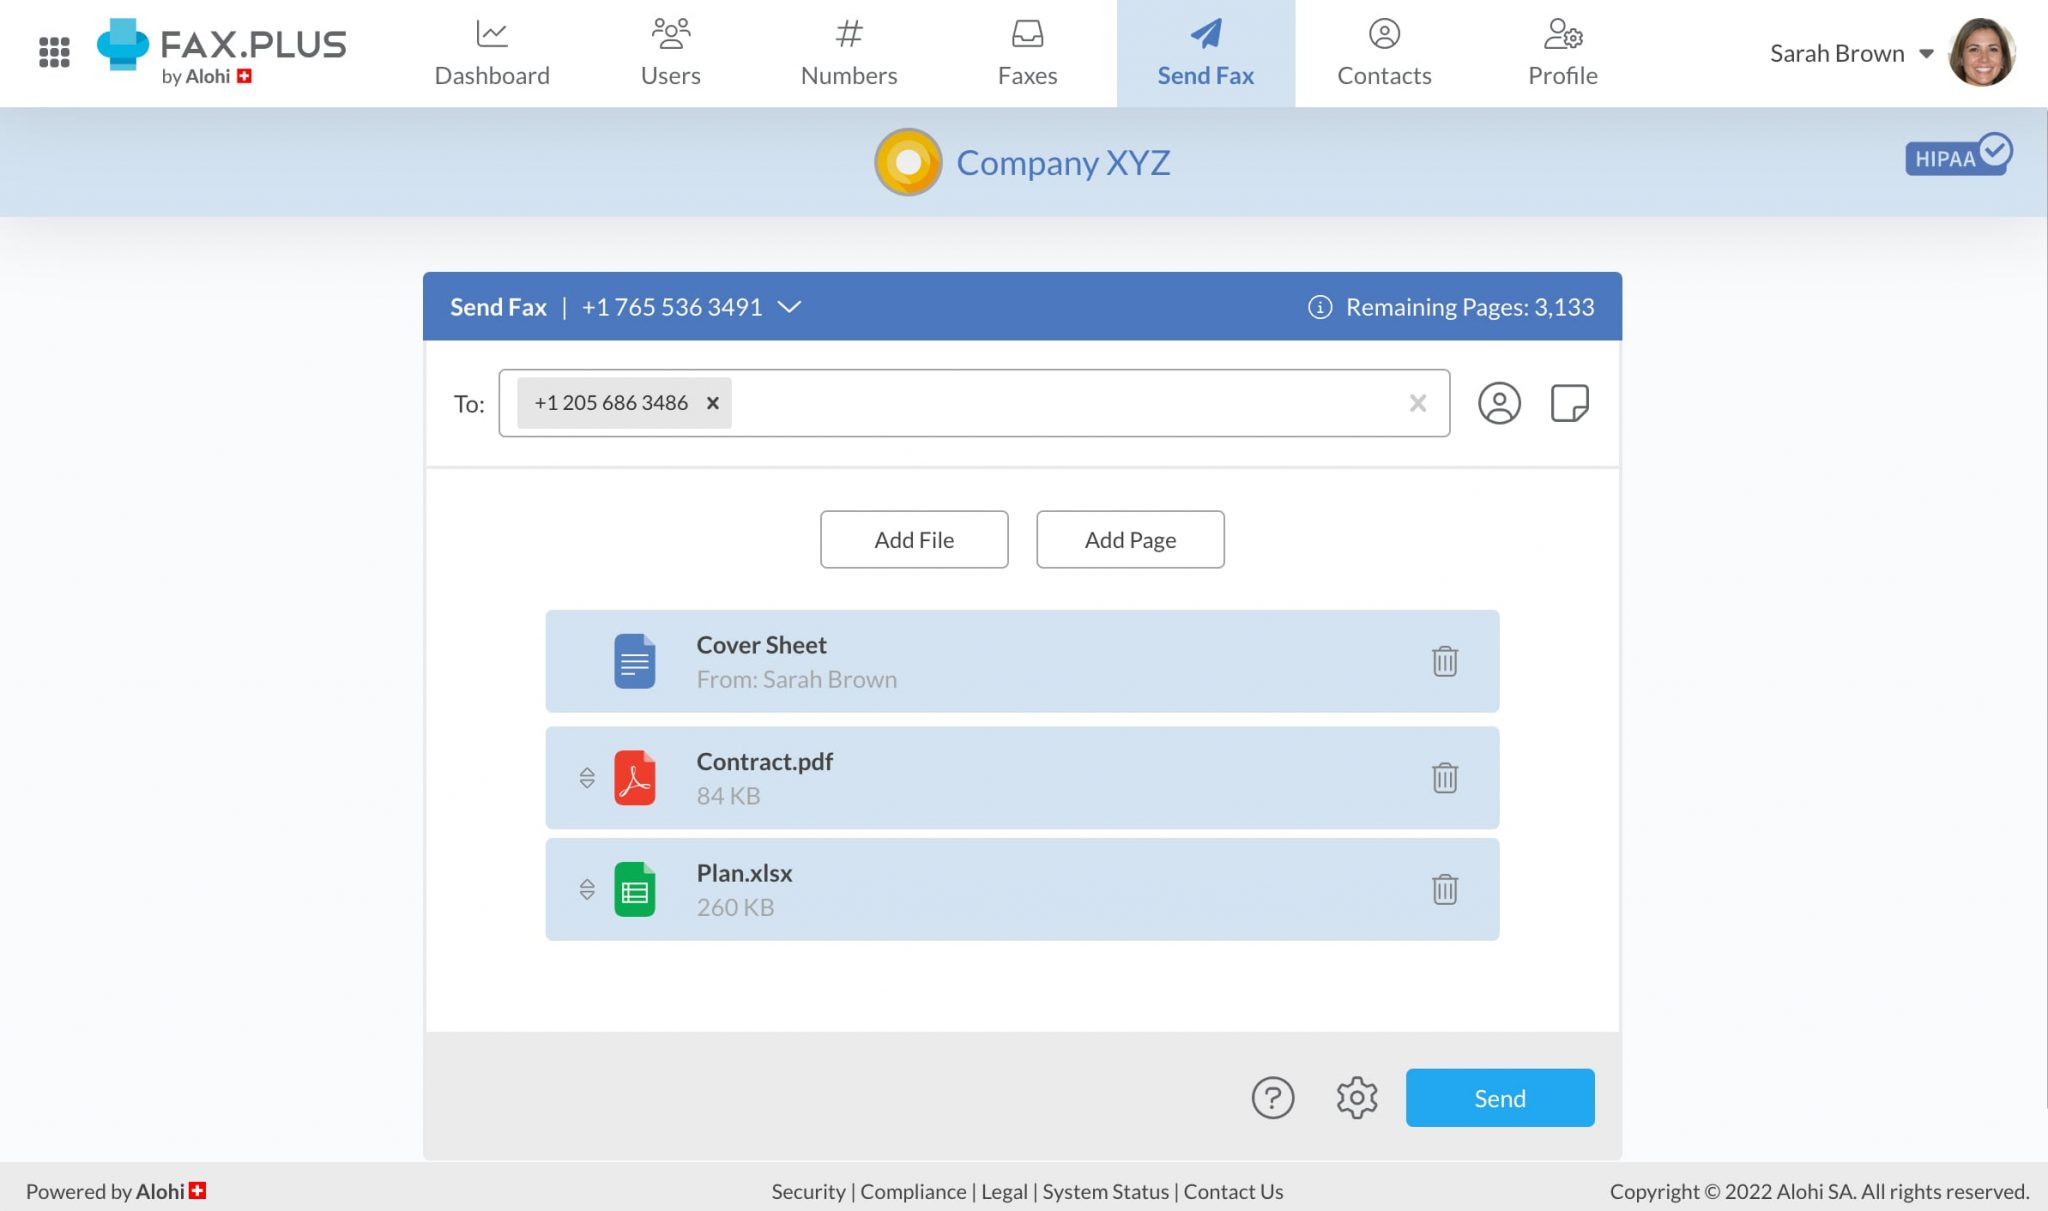Expand the sender fax number dropdown
The width and height of the screenshot is (2048, 1211).
point(789,308)
